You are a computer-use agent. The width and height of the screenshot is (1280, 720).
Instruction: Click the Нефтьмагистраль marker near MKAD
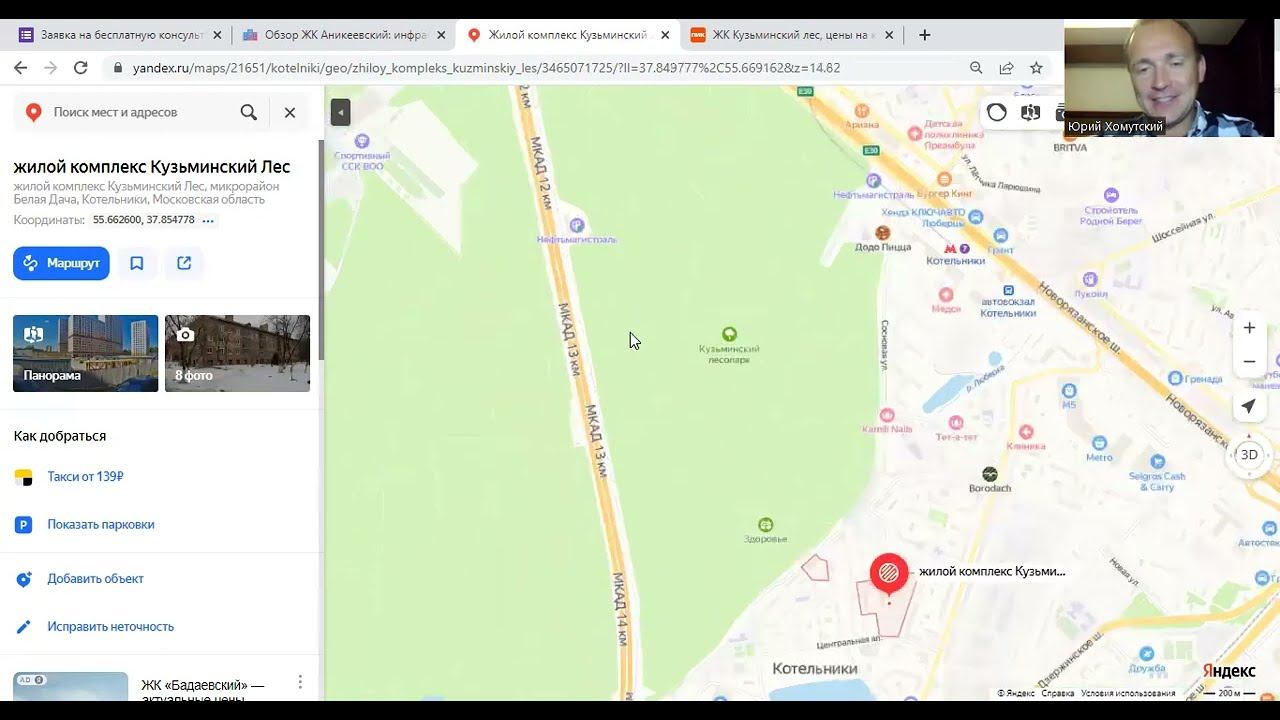point(576,225)
